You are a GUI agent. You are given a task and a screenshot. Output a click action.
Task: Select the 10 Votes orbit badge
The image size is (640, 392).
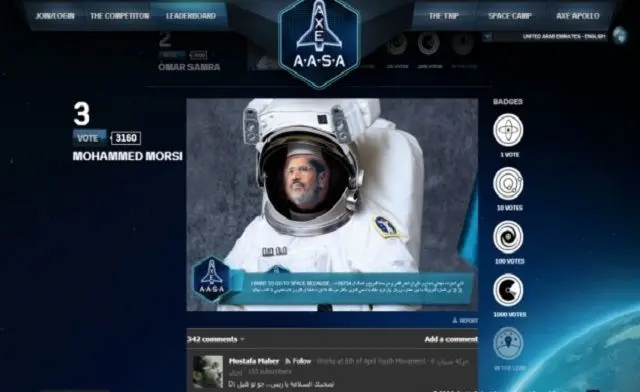pos(508,183)
